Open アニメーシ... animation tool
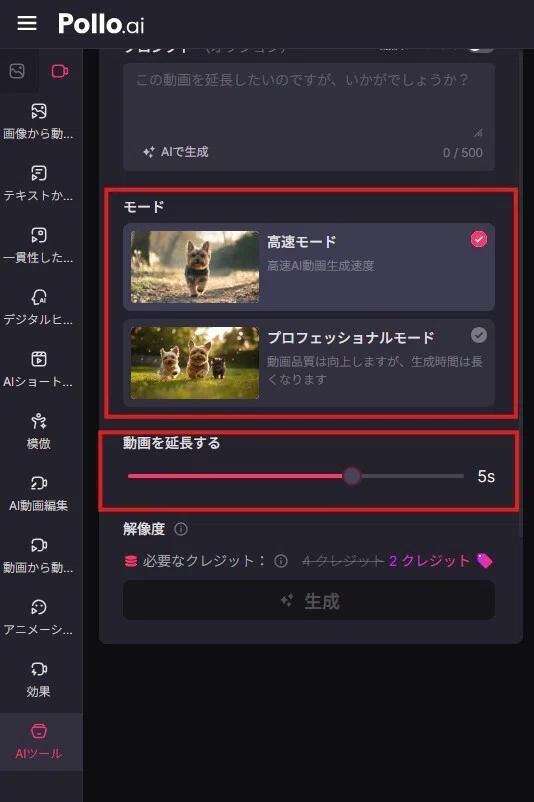This screenshot has height=802, width=534. 38,617
